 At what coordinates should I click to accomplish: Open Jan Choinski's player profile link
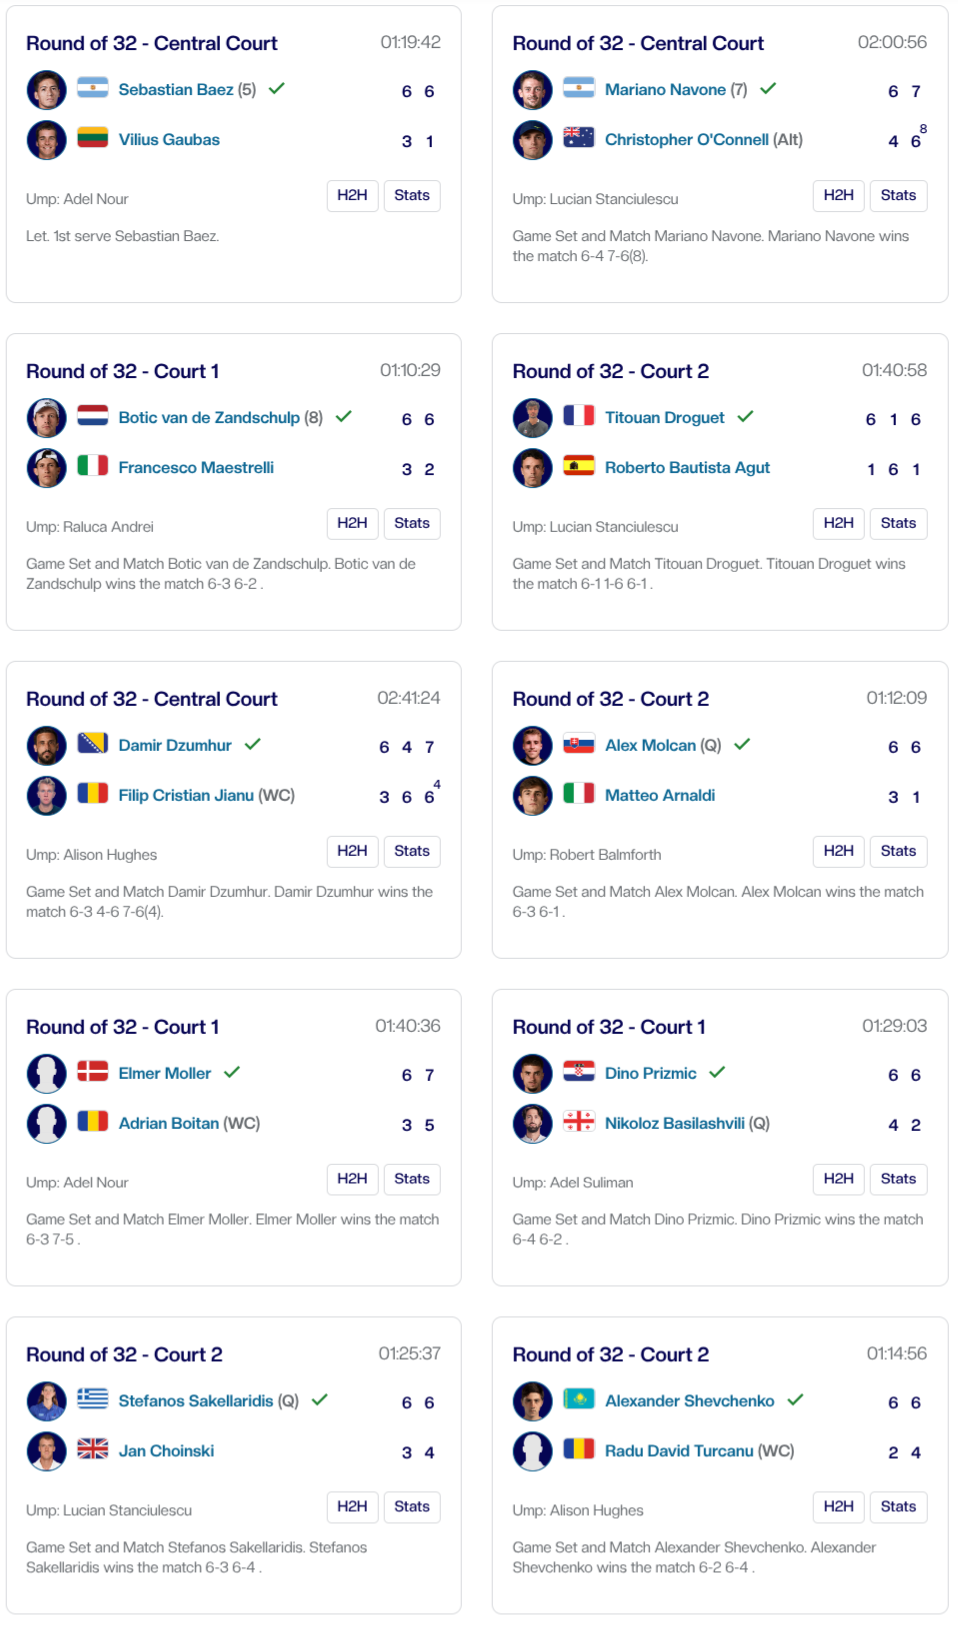[166, 1451]
